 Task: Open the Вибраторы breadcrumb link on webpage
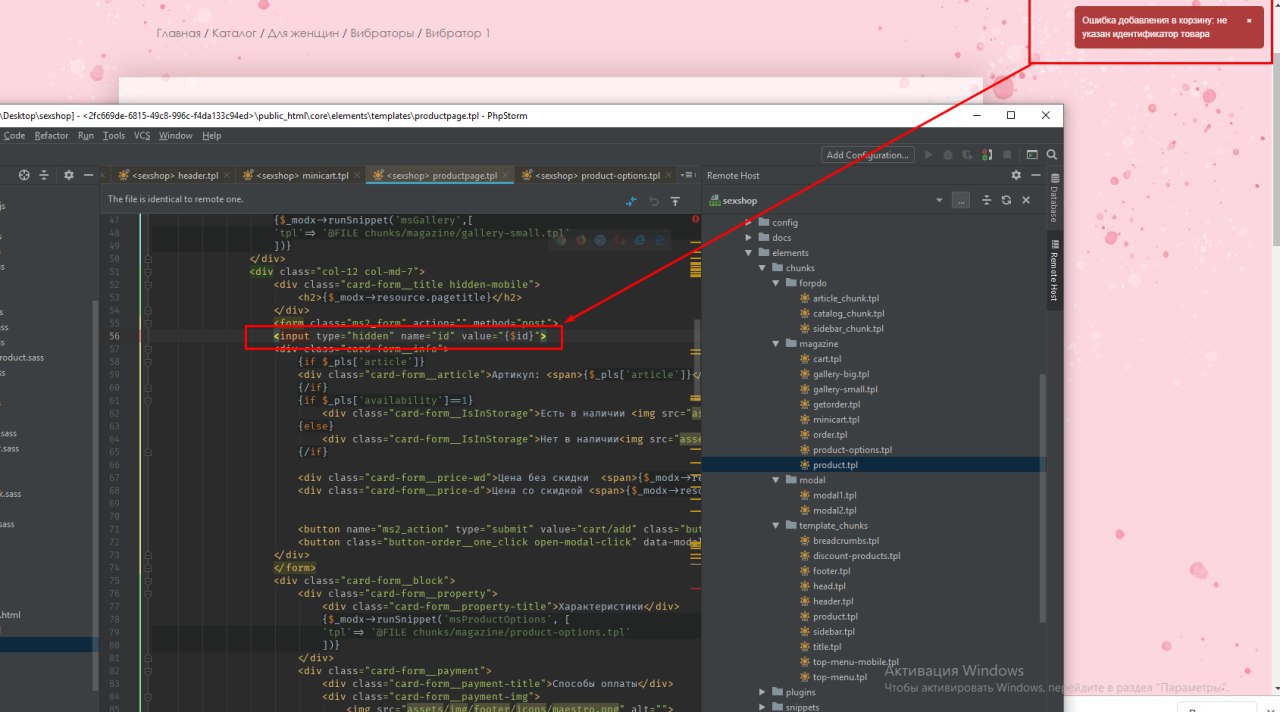point(382,33)
